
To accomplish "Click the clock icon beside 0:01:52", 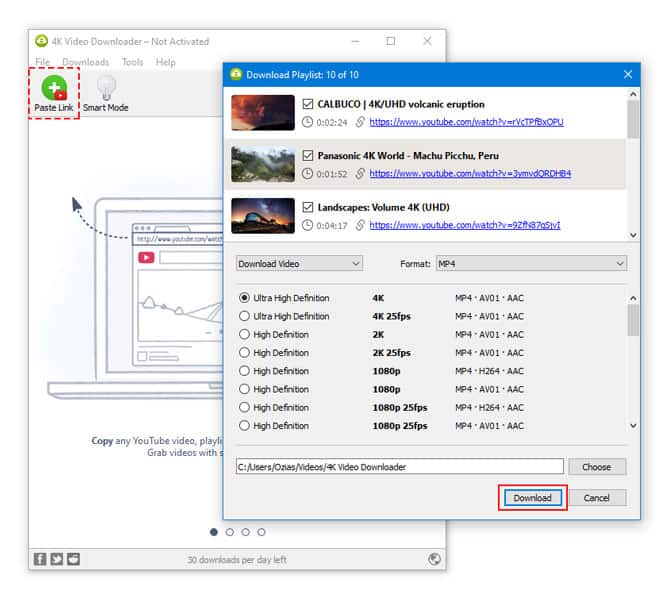I will tap(307, 173).
